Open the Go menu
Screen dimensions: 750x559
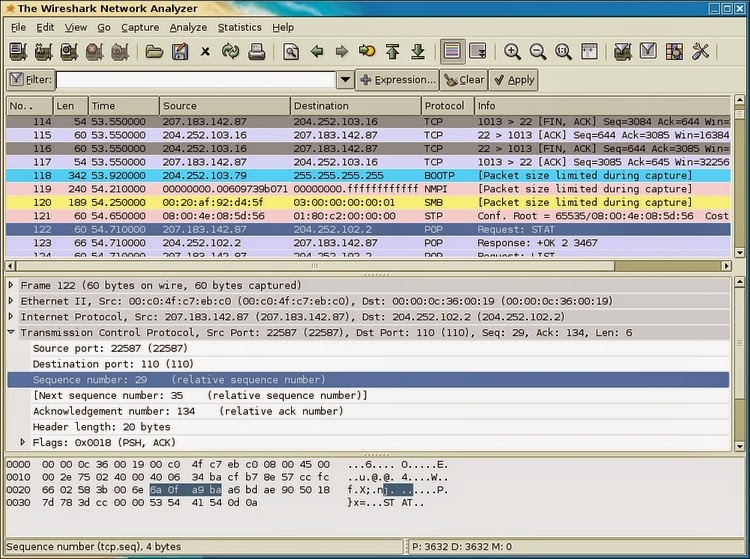104,27
